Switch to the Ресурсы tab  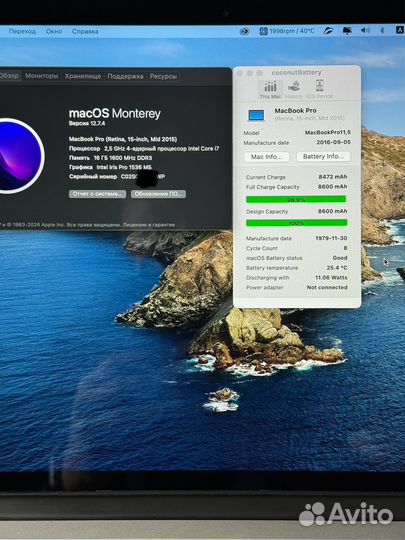click(163, 76)
